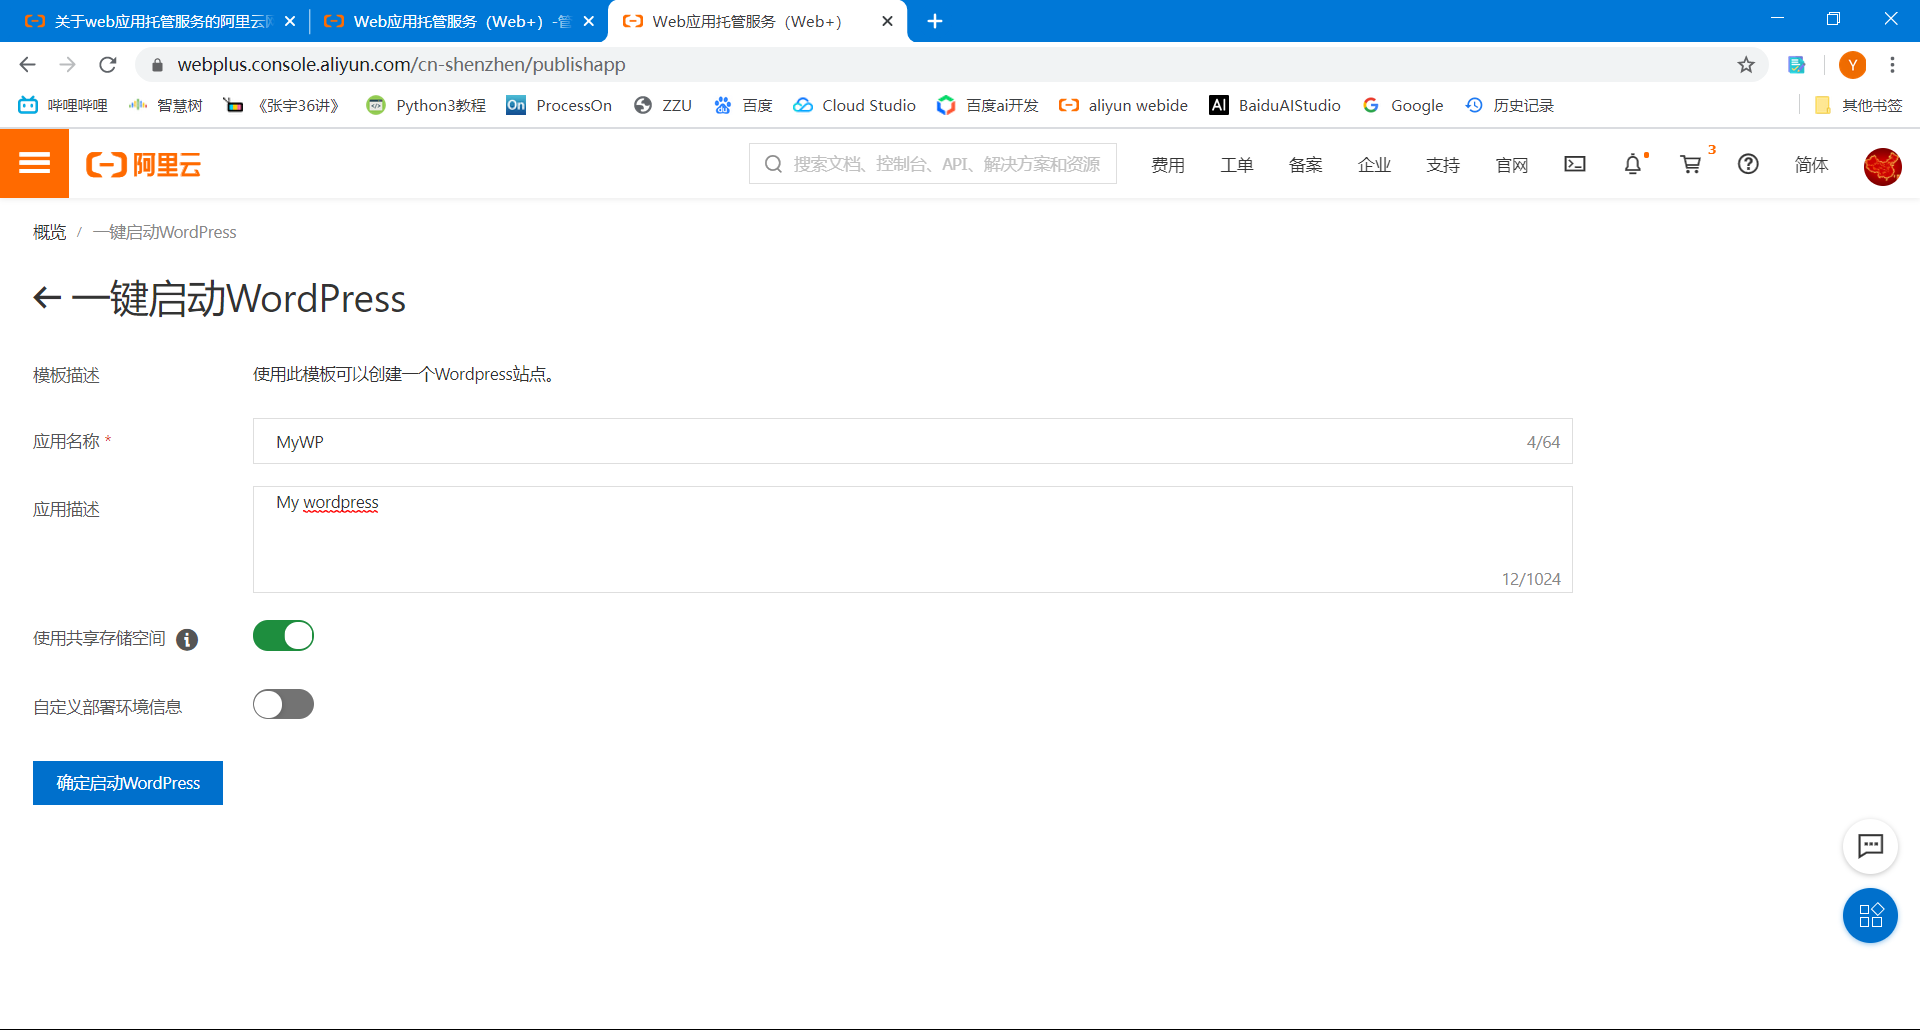Click the console search box
Viewport: 1920px width, 1030px height.
click(933, 164)
